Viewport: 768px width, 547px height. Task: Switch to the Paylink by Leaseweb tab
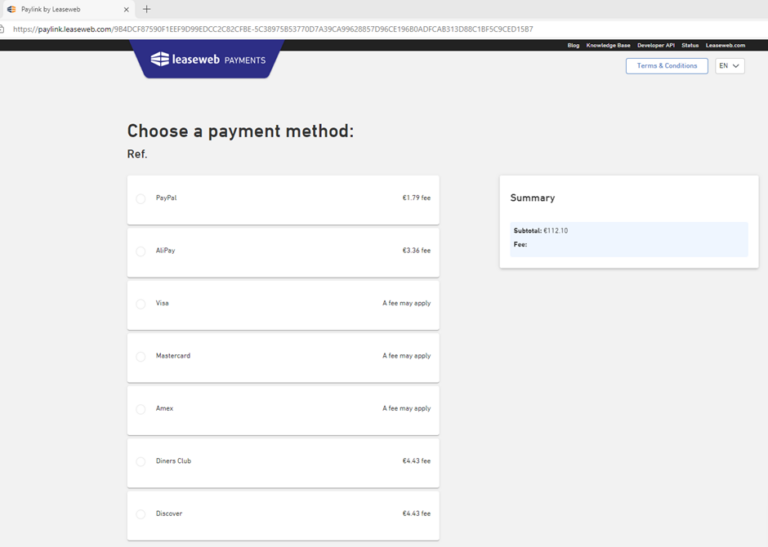click(68, 9)
